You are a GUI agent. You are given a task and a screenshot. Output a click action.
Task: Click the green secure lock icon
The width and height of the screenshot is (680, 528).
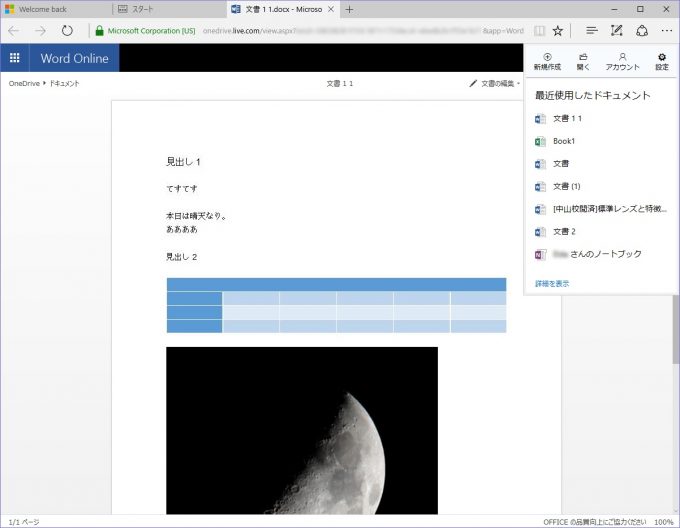99,31
